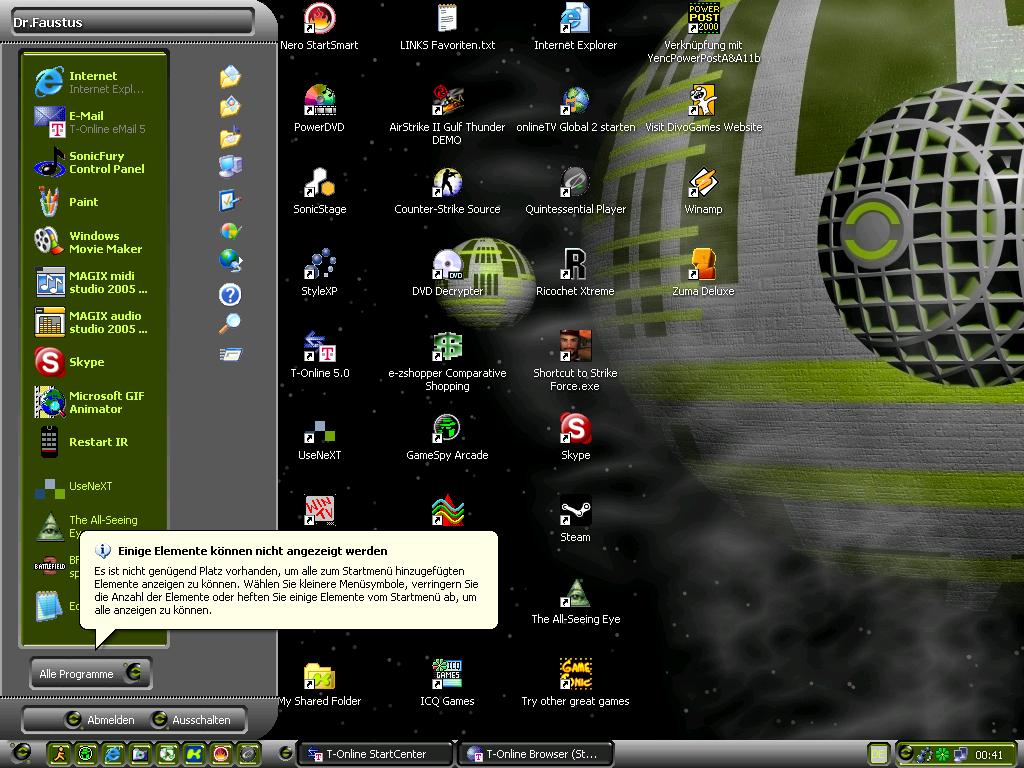Open Winamp desktop shortcut

703,186
